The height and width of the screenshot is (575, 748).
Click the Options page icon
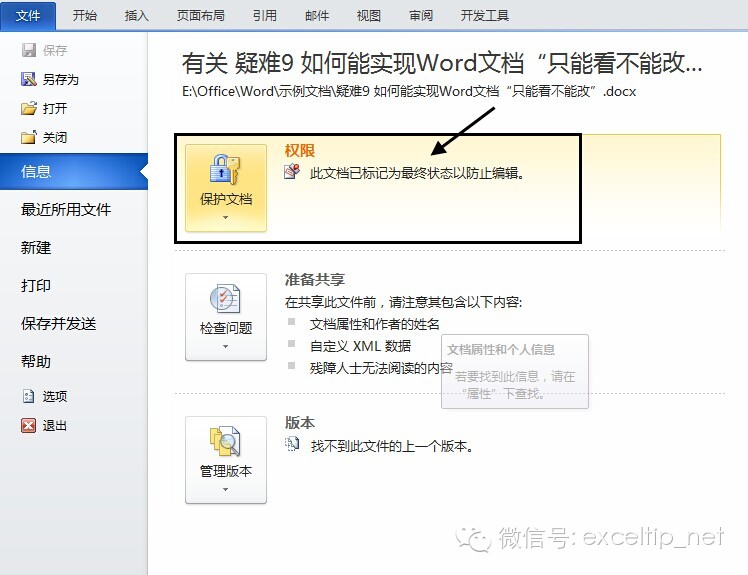pos(29,396)
